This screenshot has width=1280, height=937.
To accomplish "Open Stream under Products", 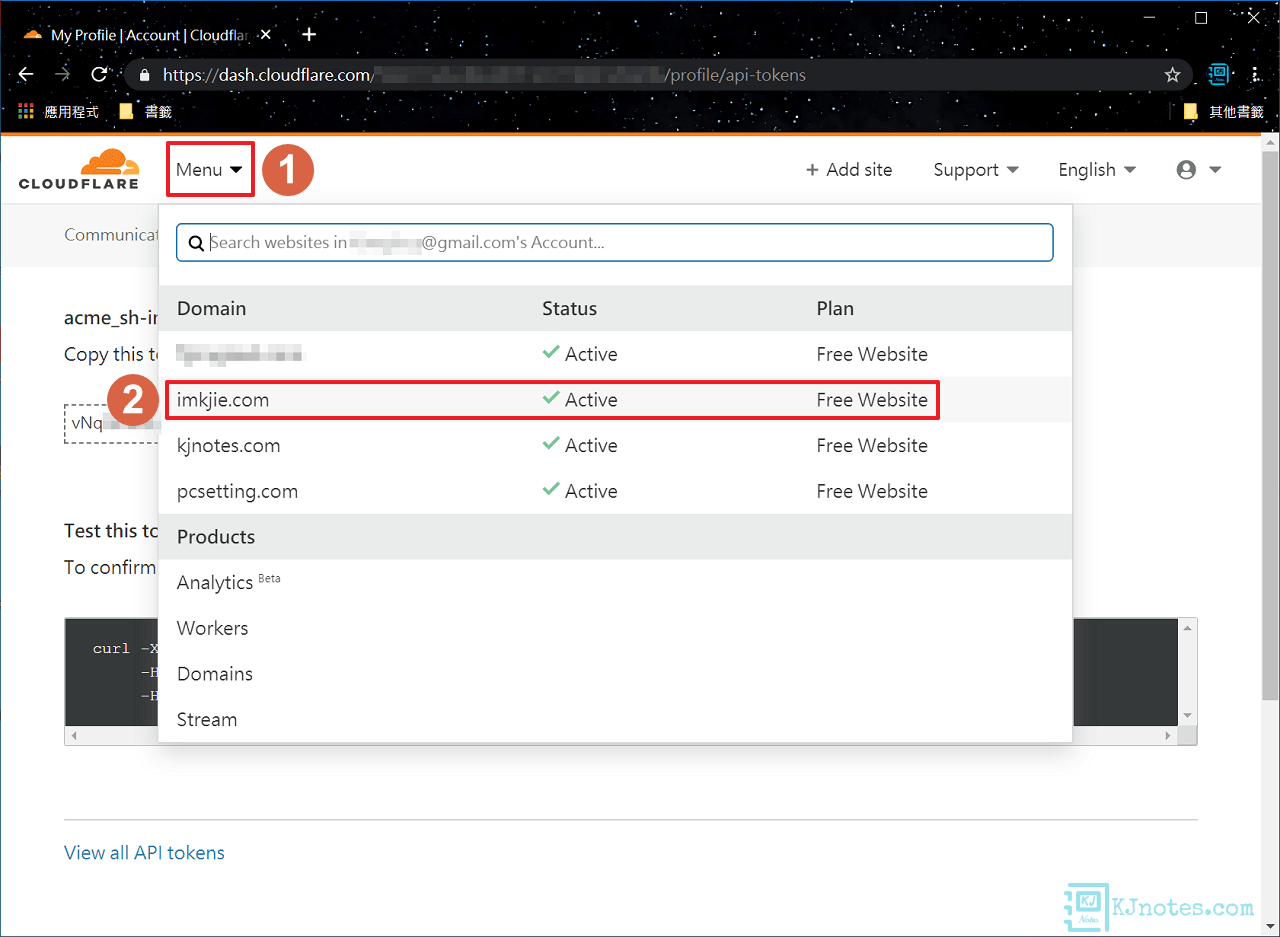I will (207, 720).
